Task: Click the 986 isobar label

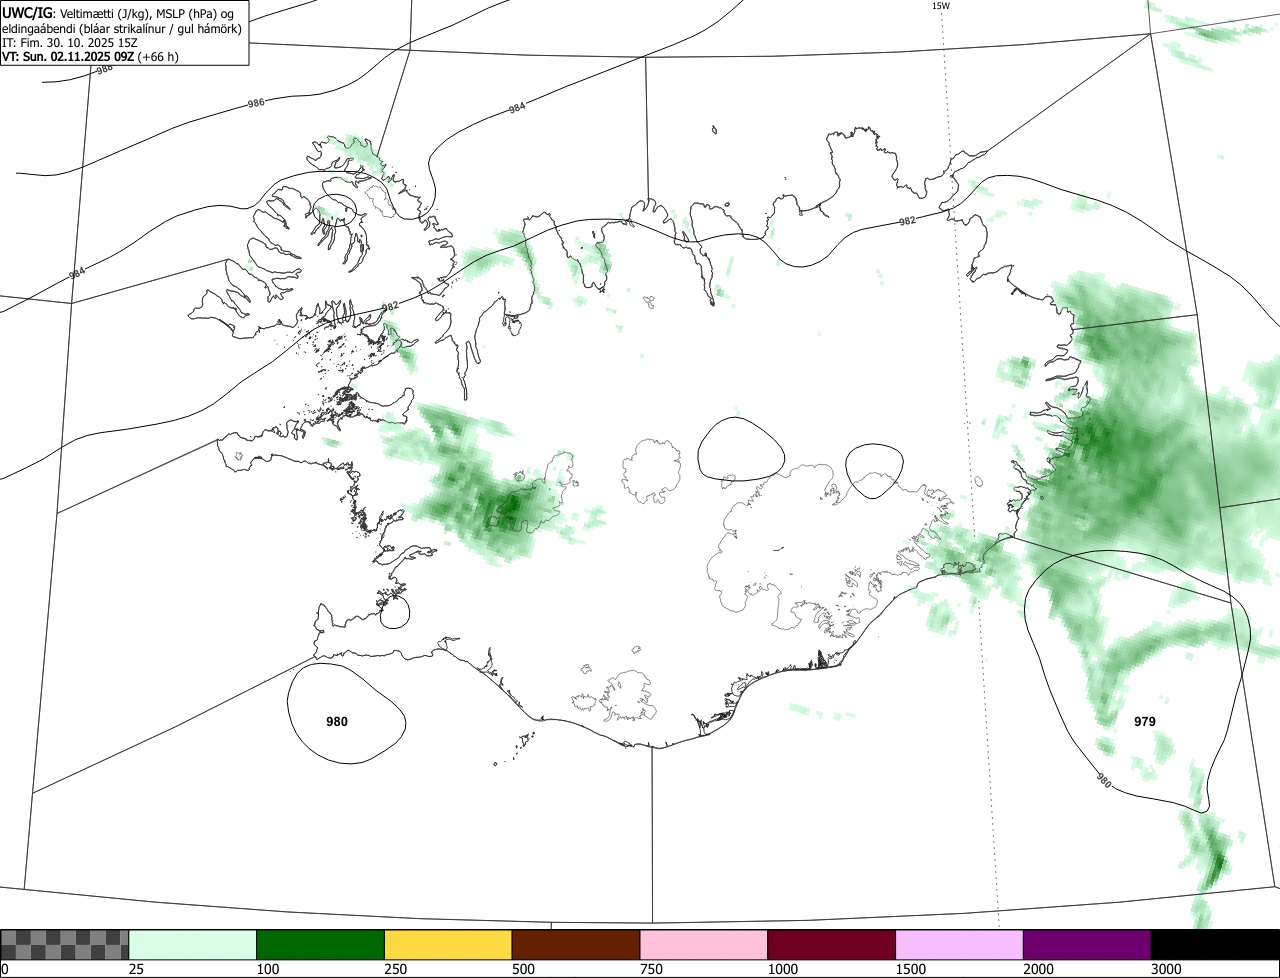Action: click(256, 104)
